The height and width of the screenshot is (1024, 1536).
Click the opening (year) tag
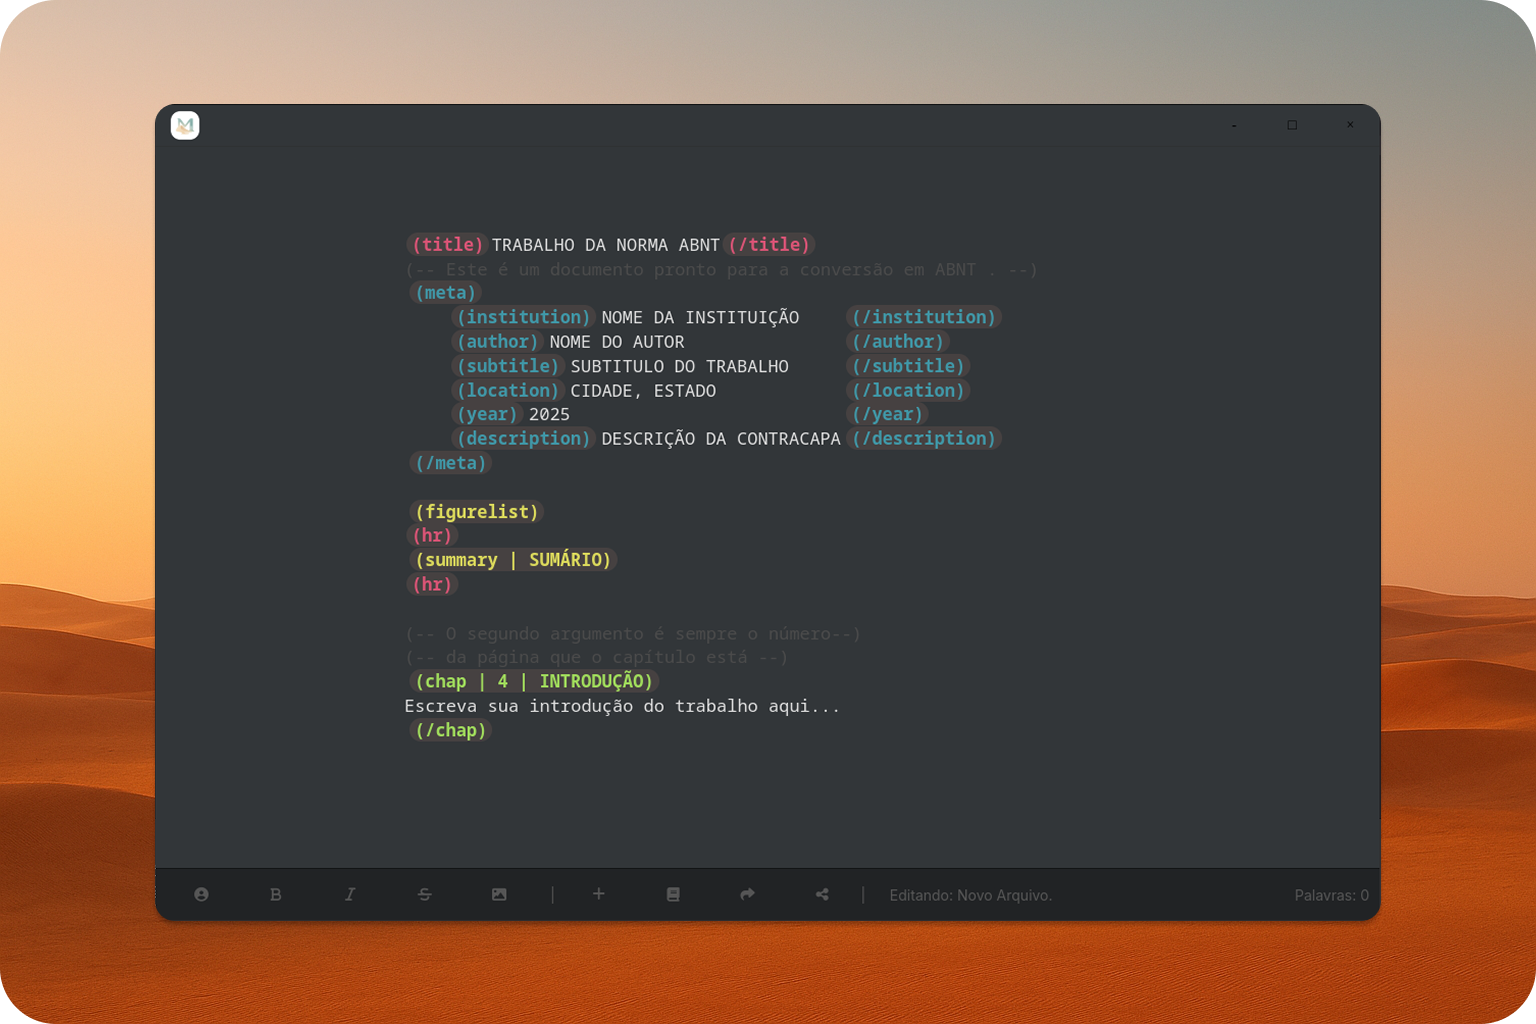tap(487, 414)
